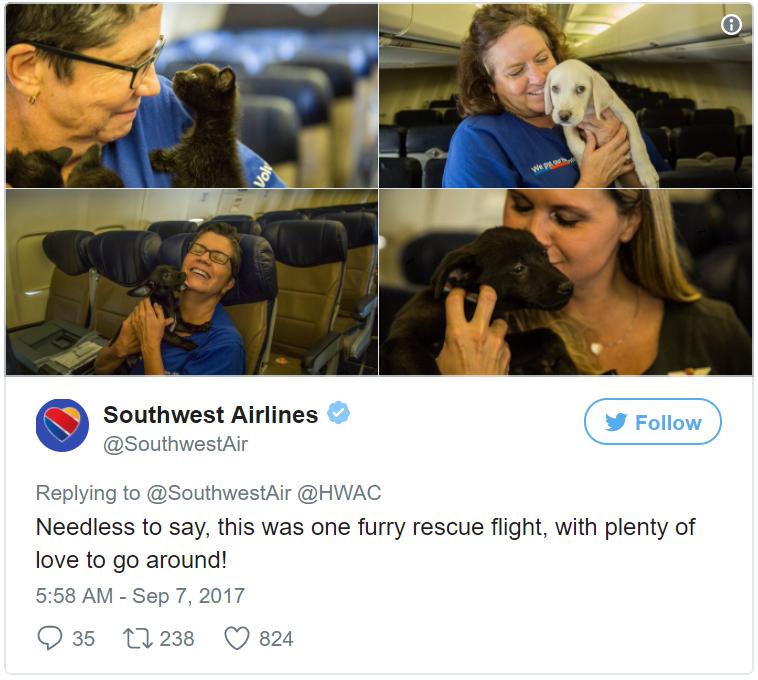Viewport: 758px width, 680px height.
Task: Open the Southwest Airlines display name
Action: 211,415
